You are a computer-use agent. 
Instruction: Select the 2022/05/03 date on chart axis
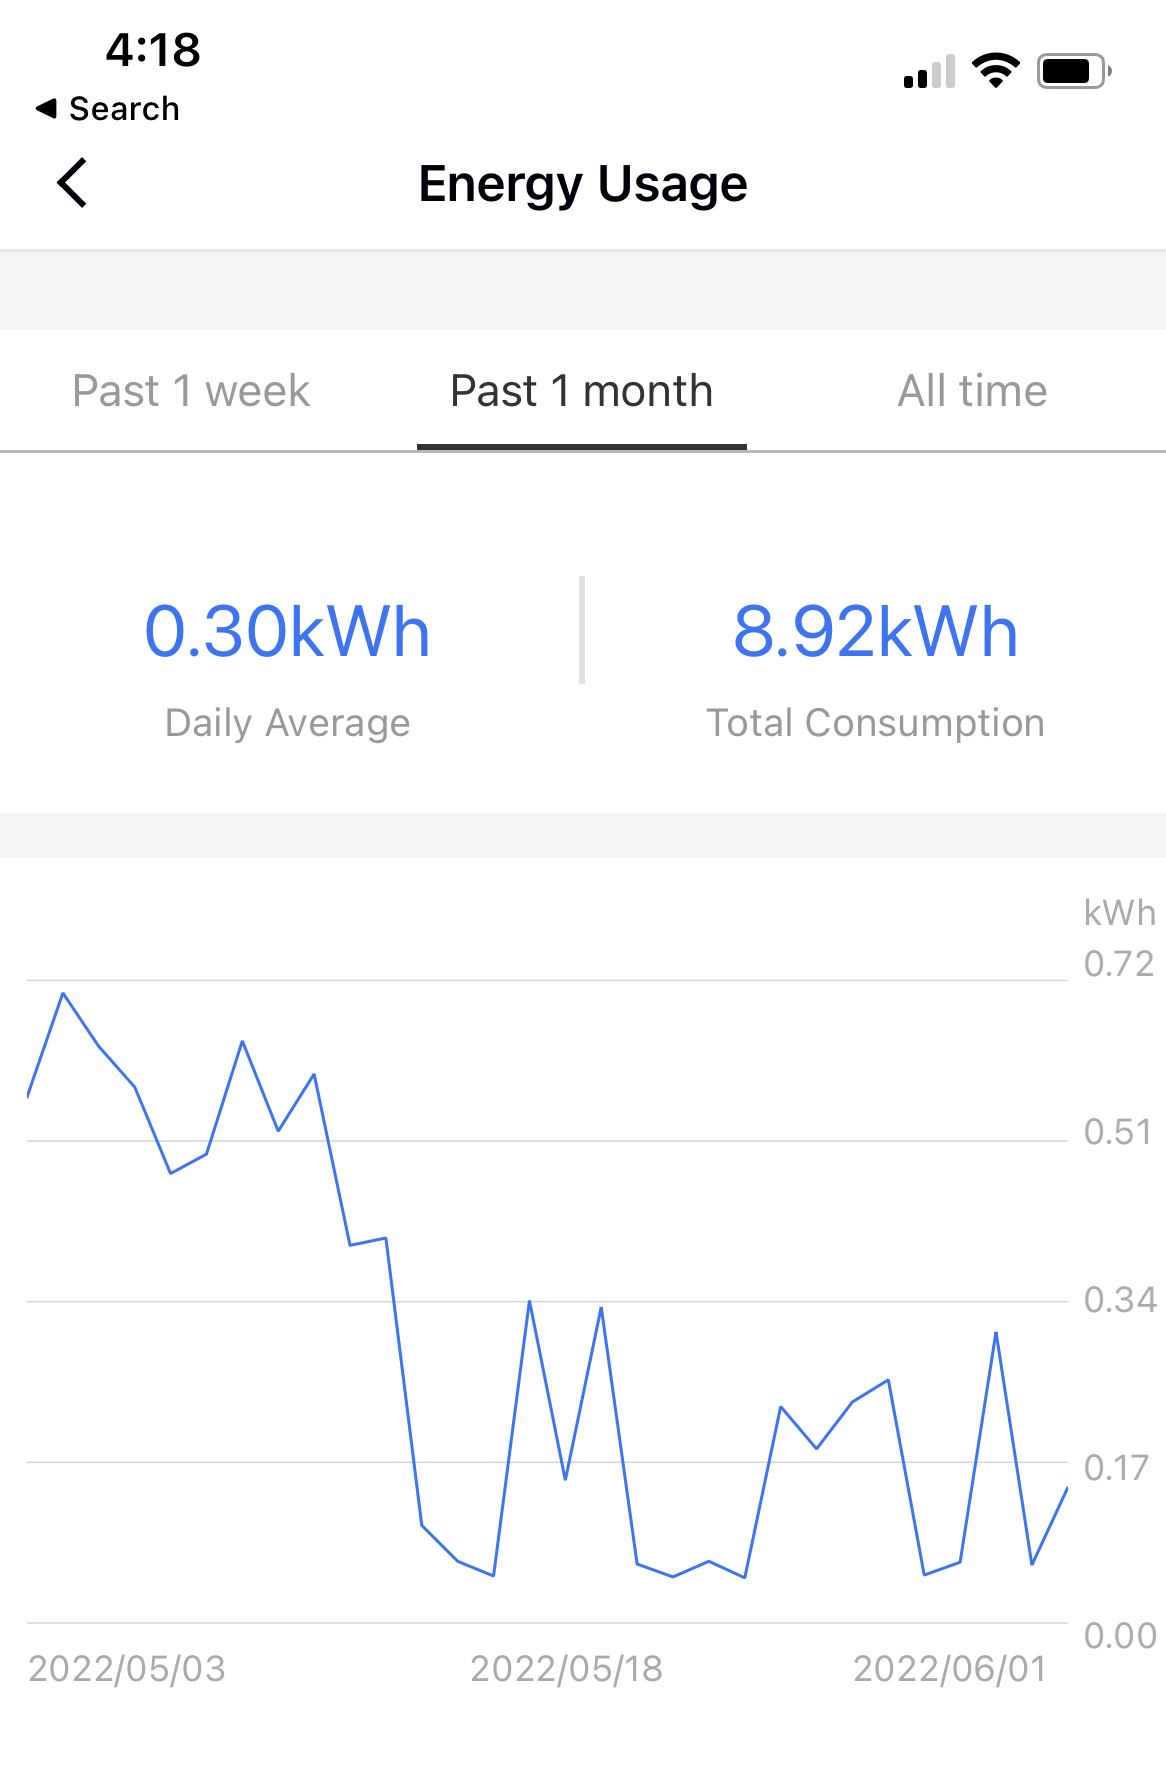(127, 1669)
